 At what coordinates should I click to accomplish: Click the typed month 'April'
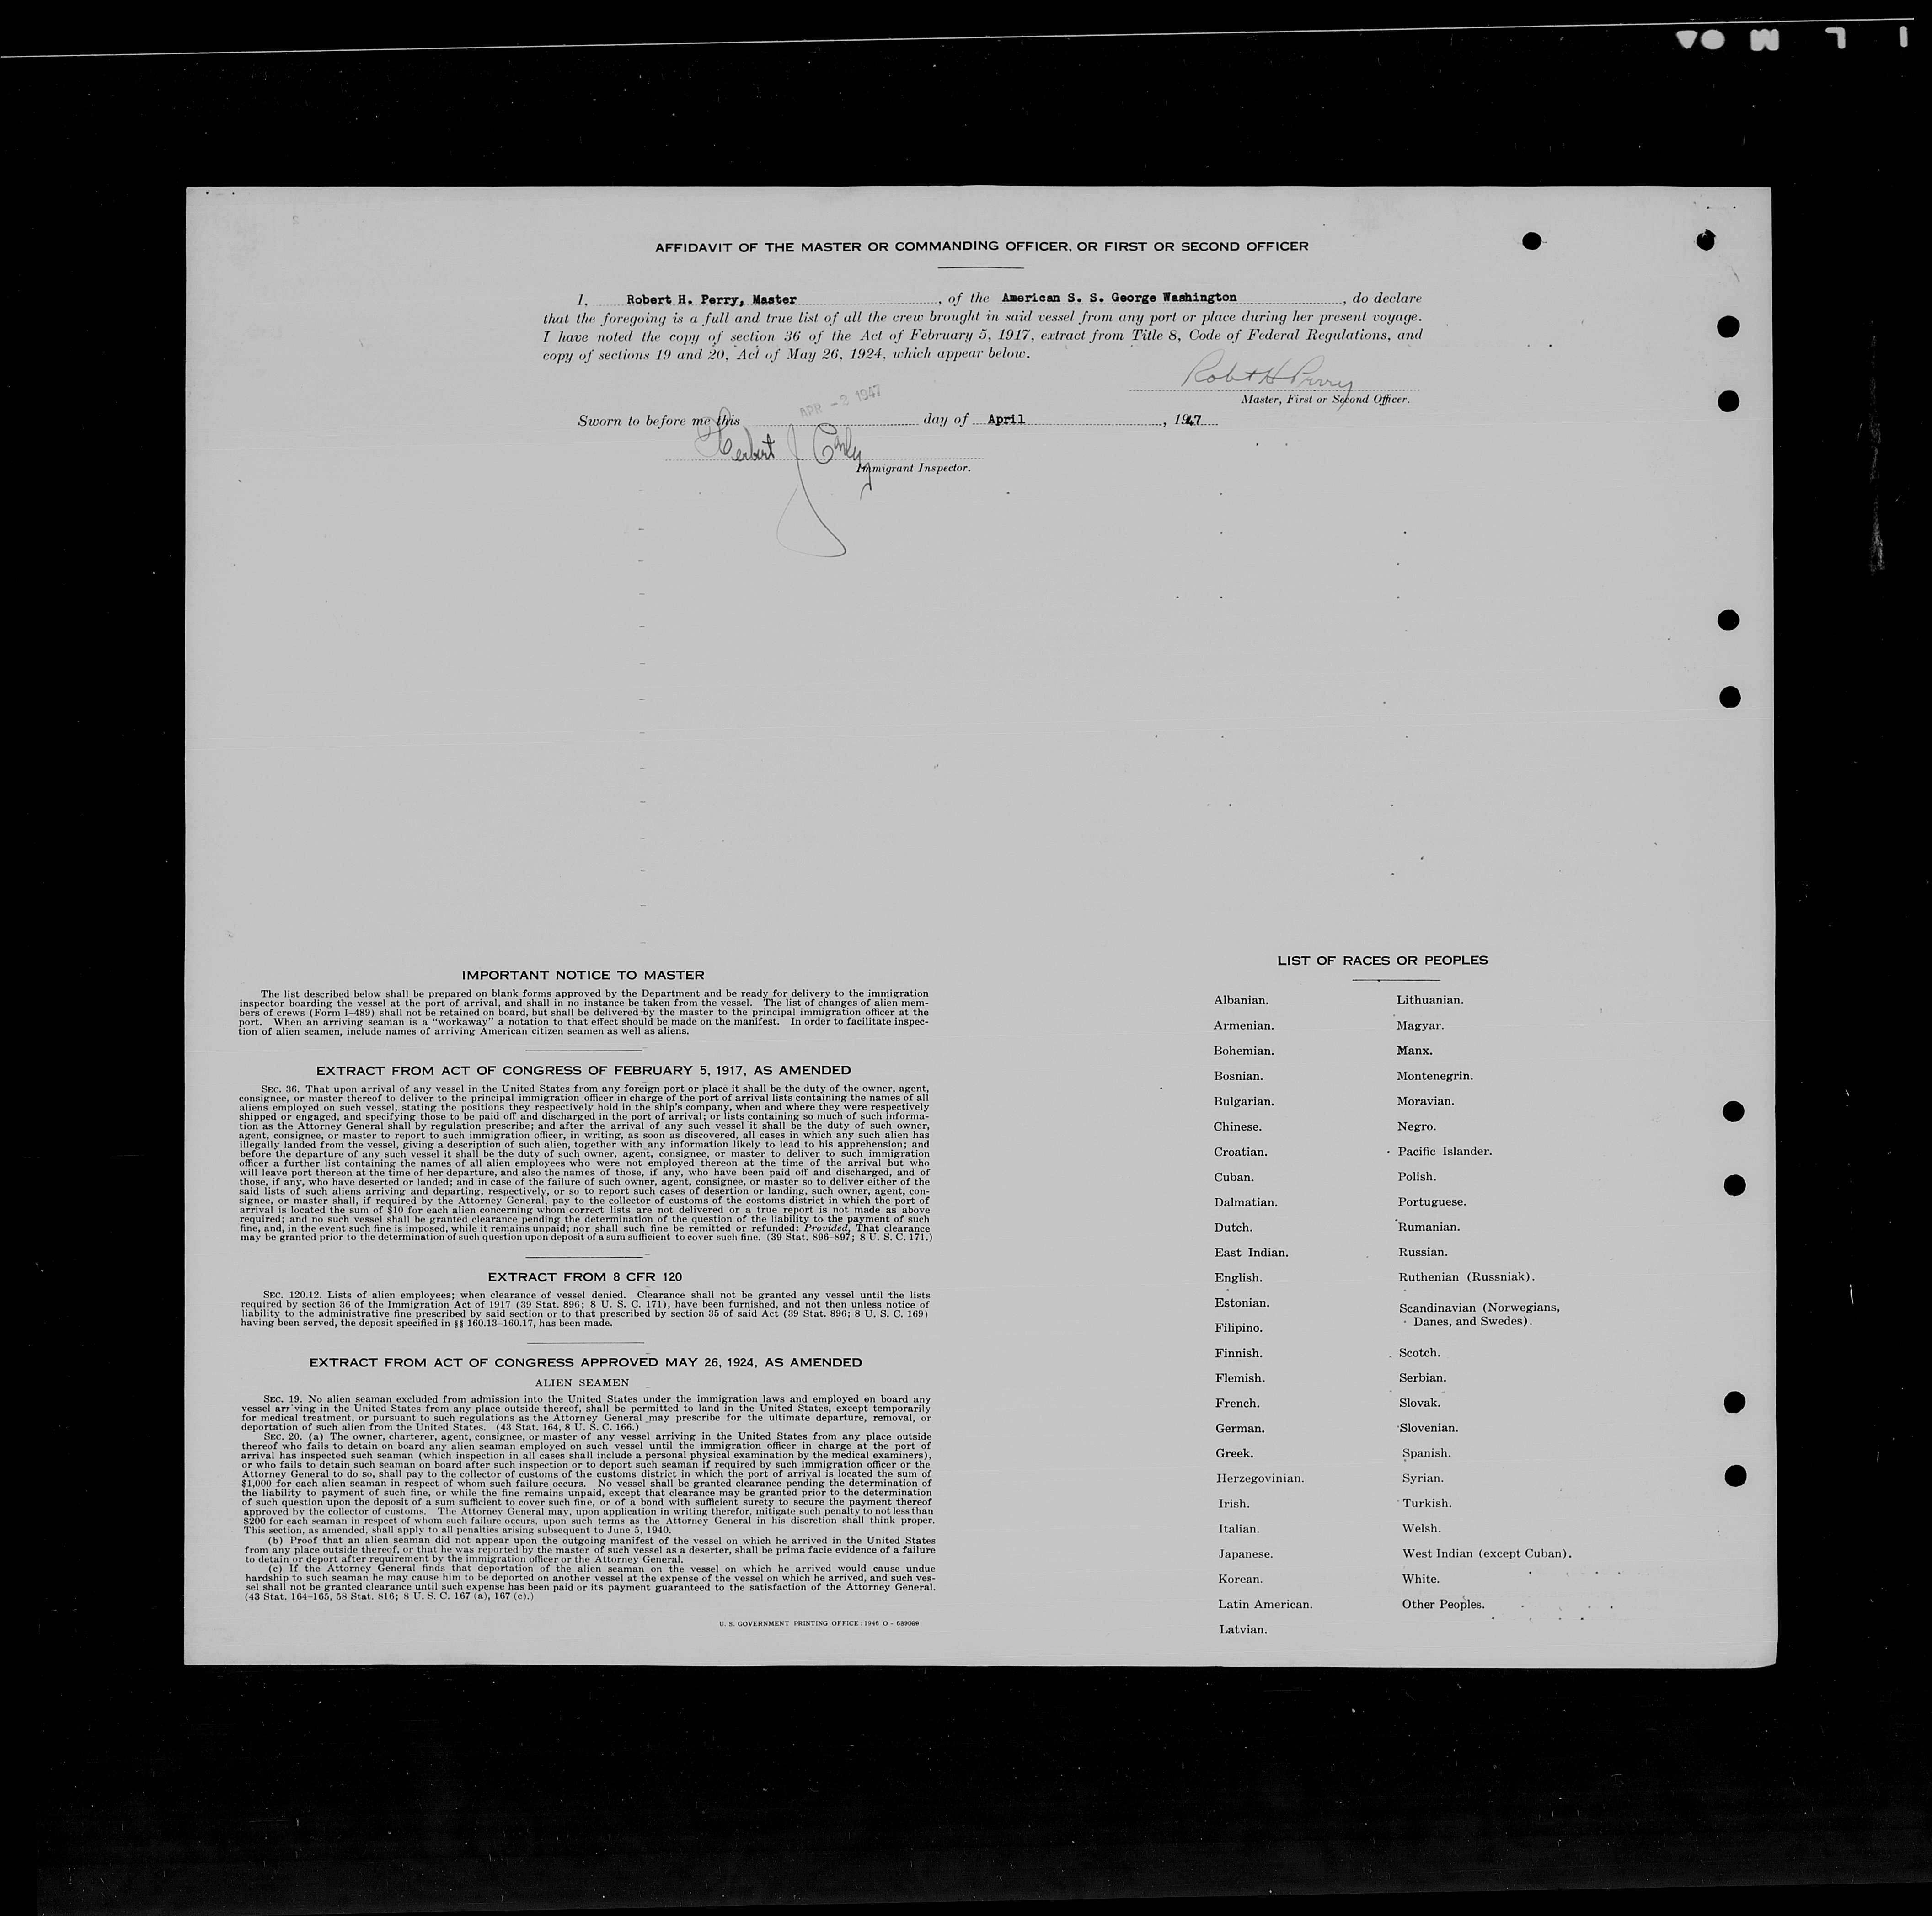(x=1006, y=420)
